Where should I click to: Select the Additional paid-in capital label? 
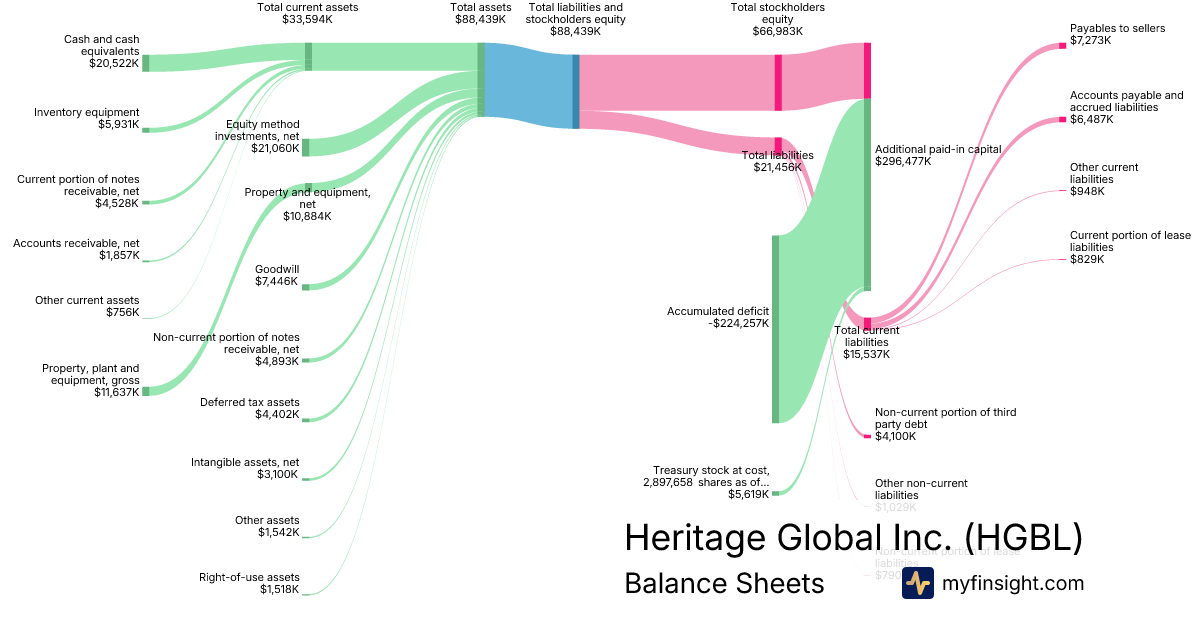[937, 155]
